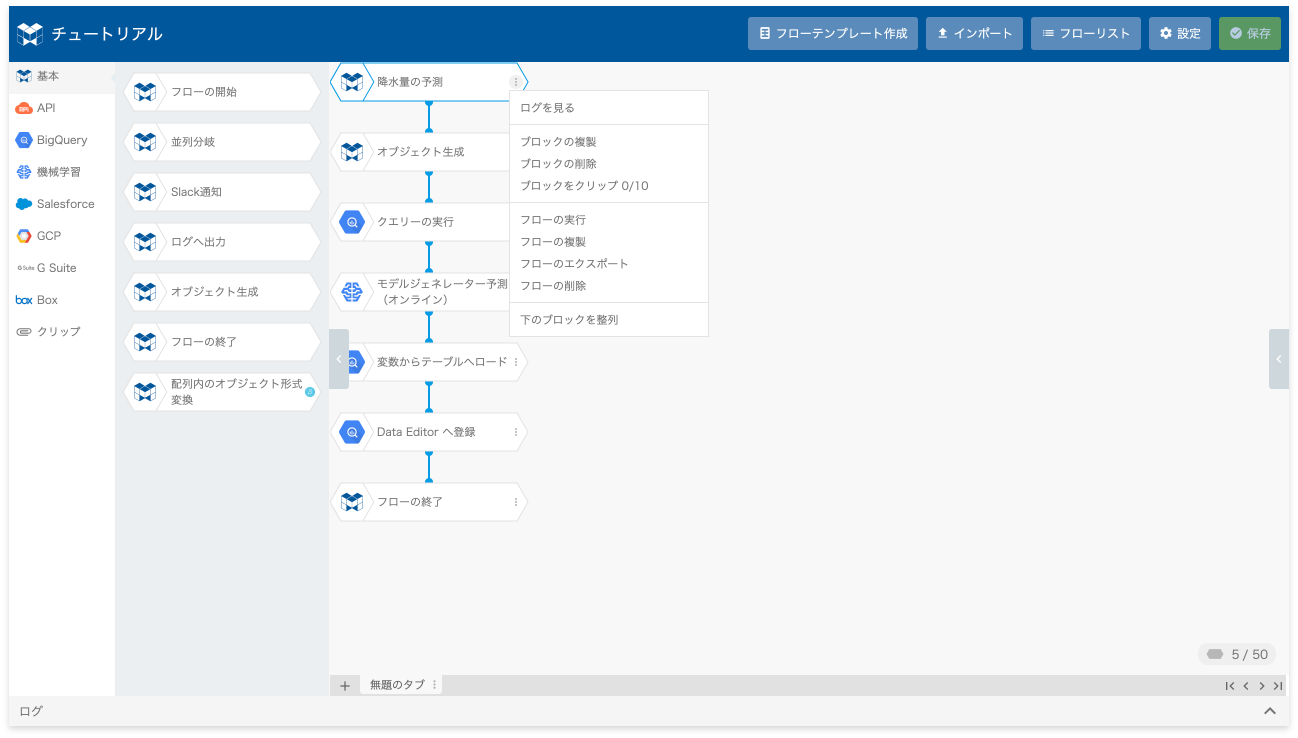Select the Salesforce category in the sidebar
Viewport: 1298px width, 738px height.
tap(62, 204)
